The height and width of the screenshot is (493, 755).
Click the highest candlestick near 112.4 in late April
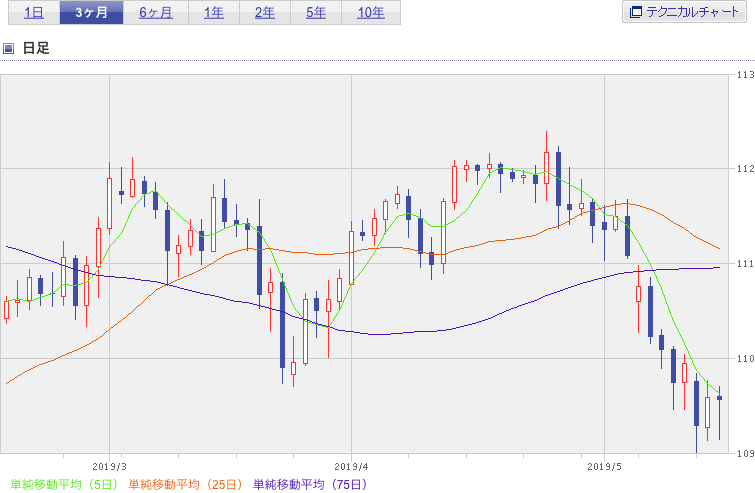547,166
